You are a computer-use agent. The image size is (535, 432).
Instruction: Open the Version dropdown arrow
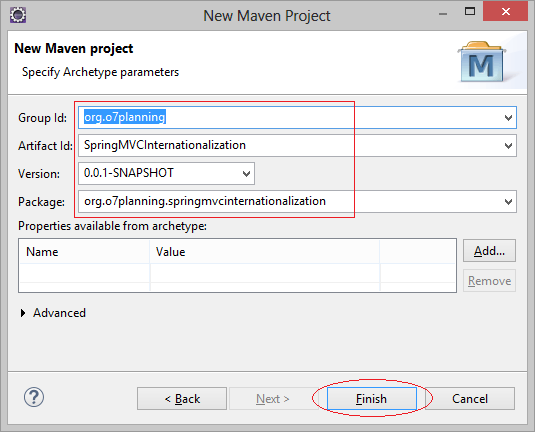tap(246, 174)
